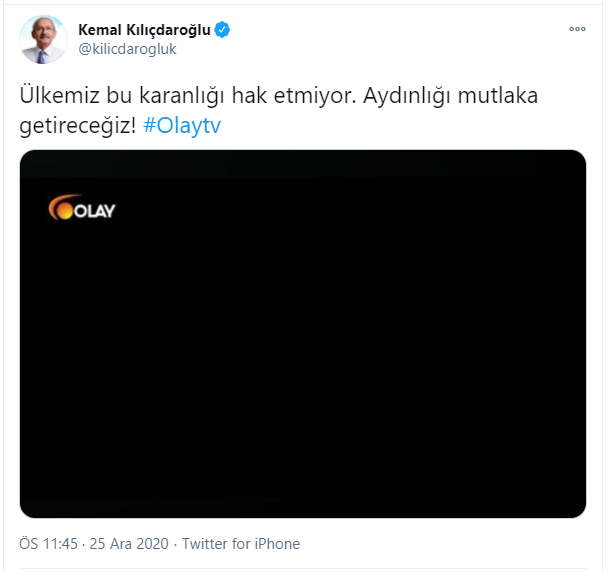Click the blue verified badge
The height and width of the screenshot is (572, 611).
pos(222,30)
